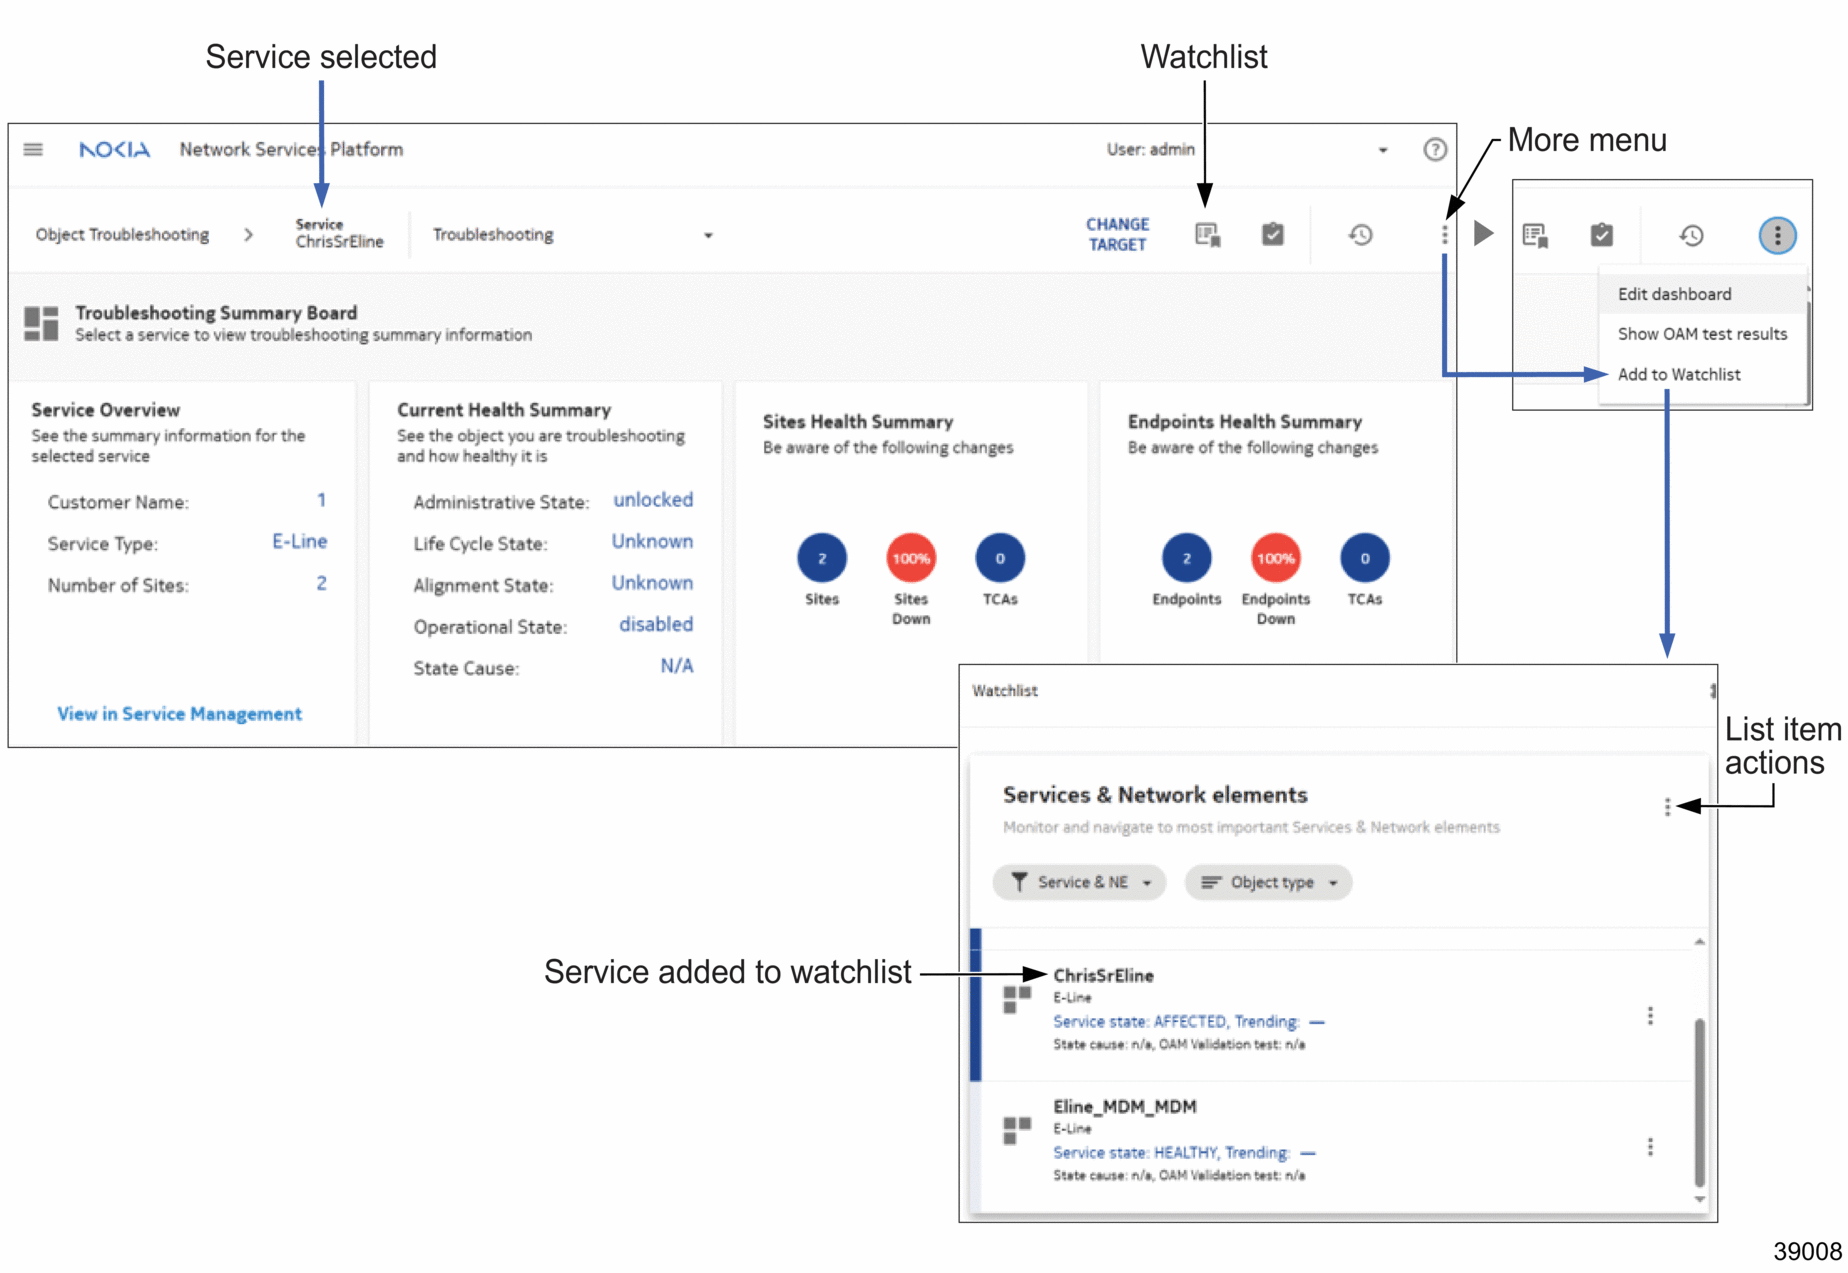This screenshot has width=1848, height=1273.
Task: Click the blue Endpoints count circle
Action: pyautogui.click(x=1187, y=558)
